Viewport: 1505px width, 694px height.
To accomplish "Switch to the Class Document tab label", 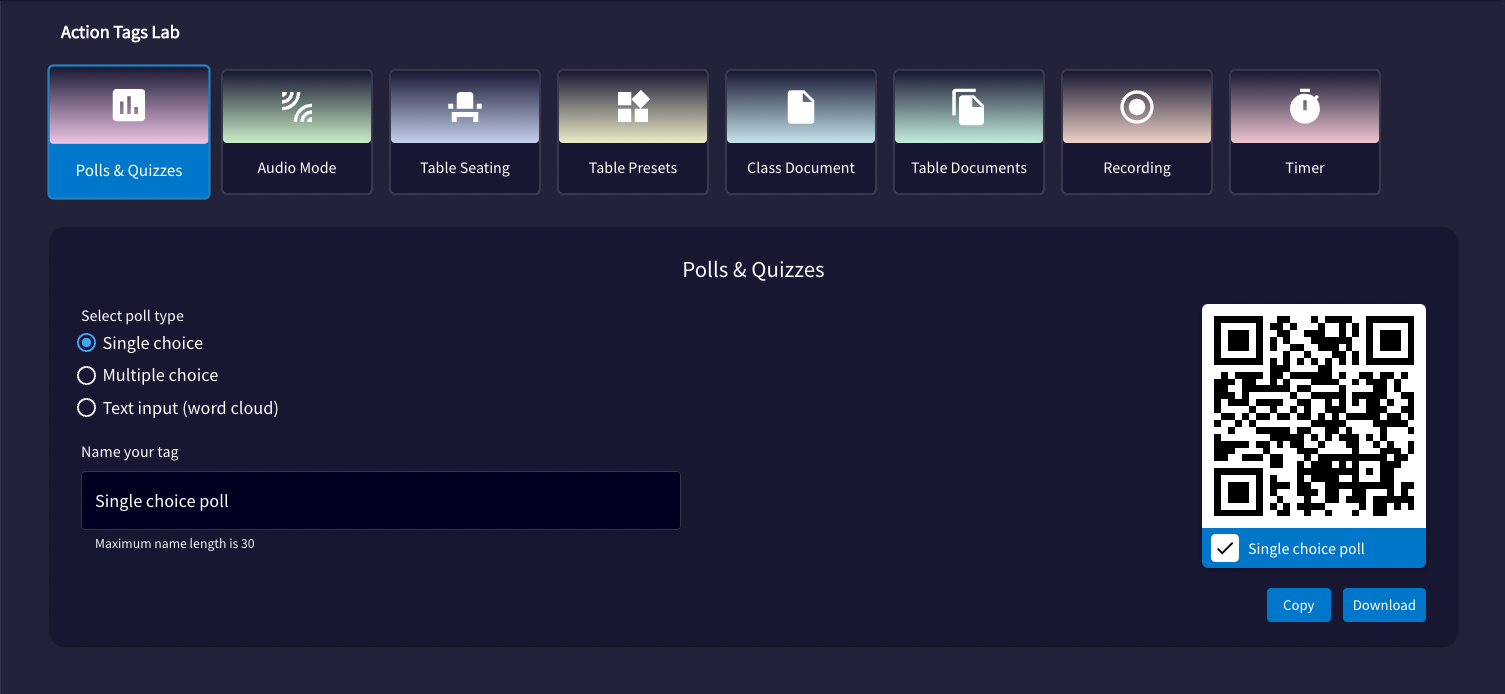I will [x=801, y=168].
